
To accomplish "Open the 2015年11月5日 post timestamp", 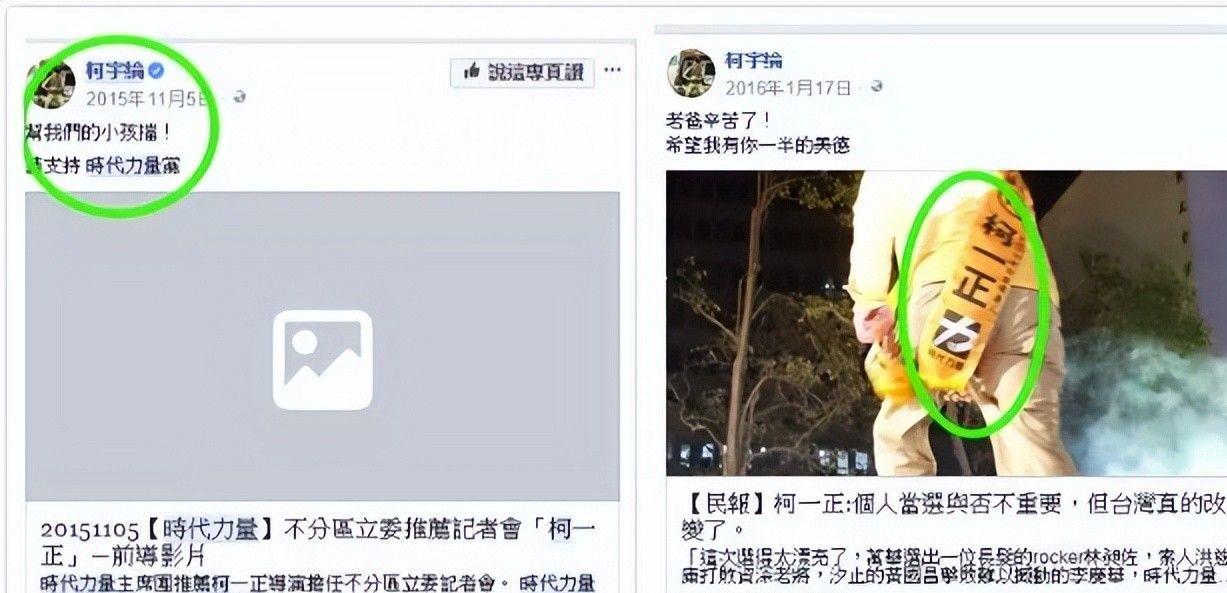I will tap(149, 98).
